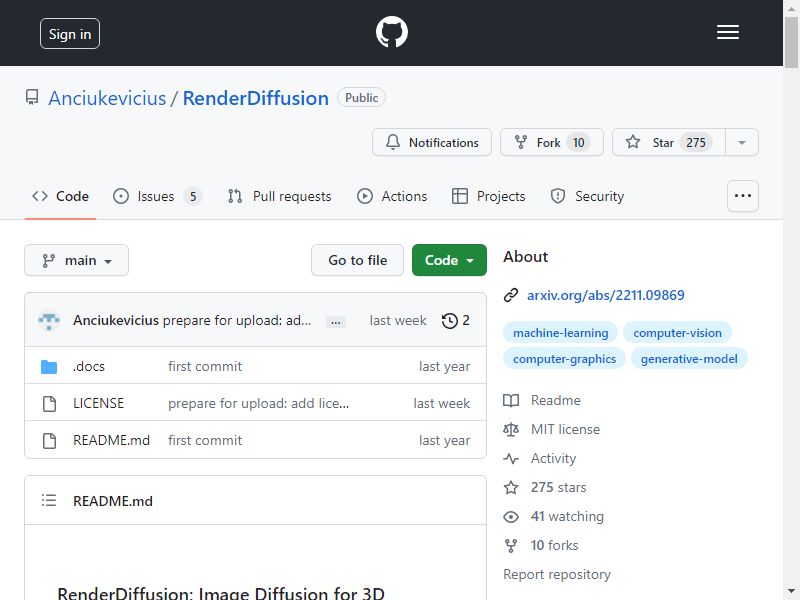Open the Anciukevicius user profile link

click(x=107, y=98)
